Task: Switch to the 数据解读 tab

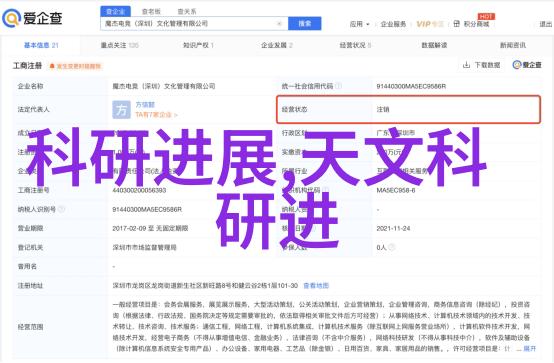Action: 434,45
